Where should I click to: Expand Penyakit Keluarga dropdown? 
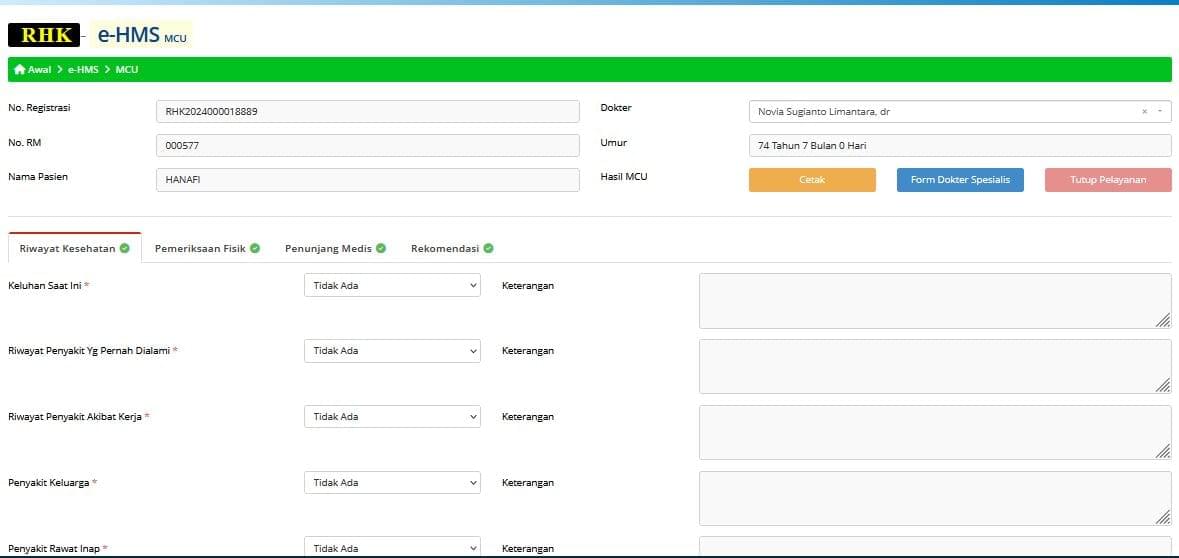pos(392,483)
